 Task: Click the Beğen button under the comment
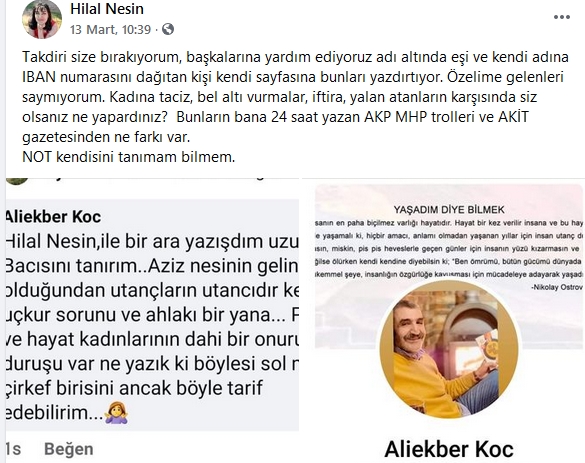pos(69,449)
